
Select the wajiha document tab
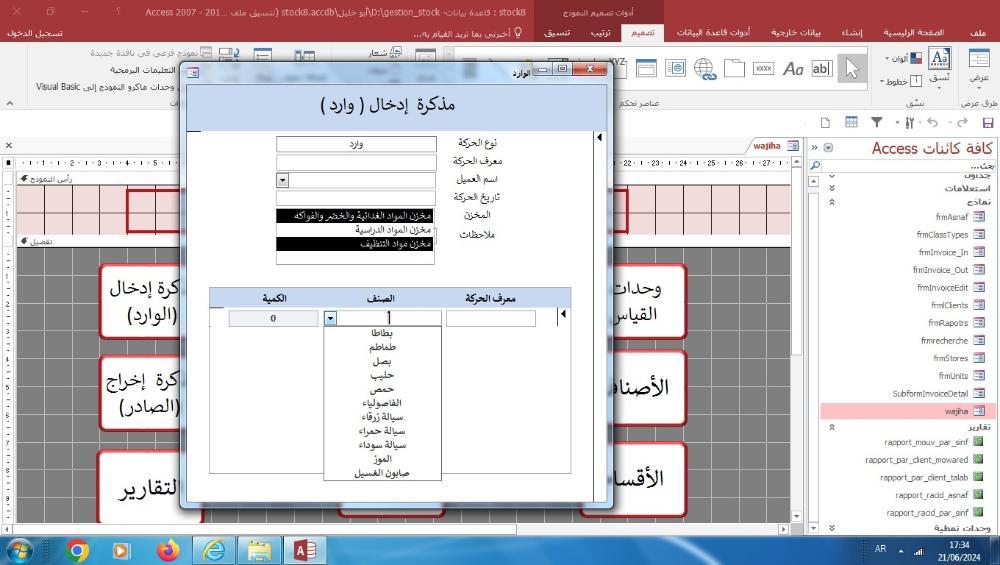click(775, 146)
